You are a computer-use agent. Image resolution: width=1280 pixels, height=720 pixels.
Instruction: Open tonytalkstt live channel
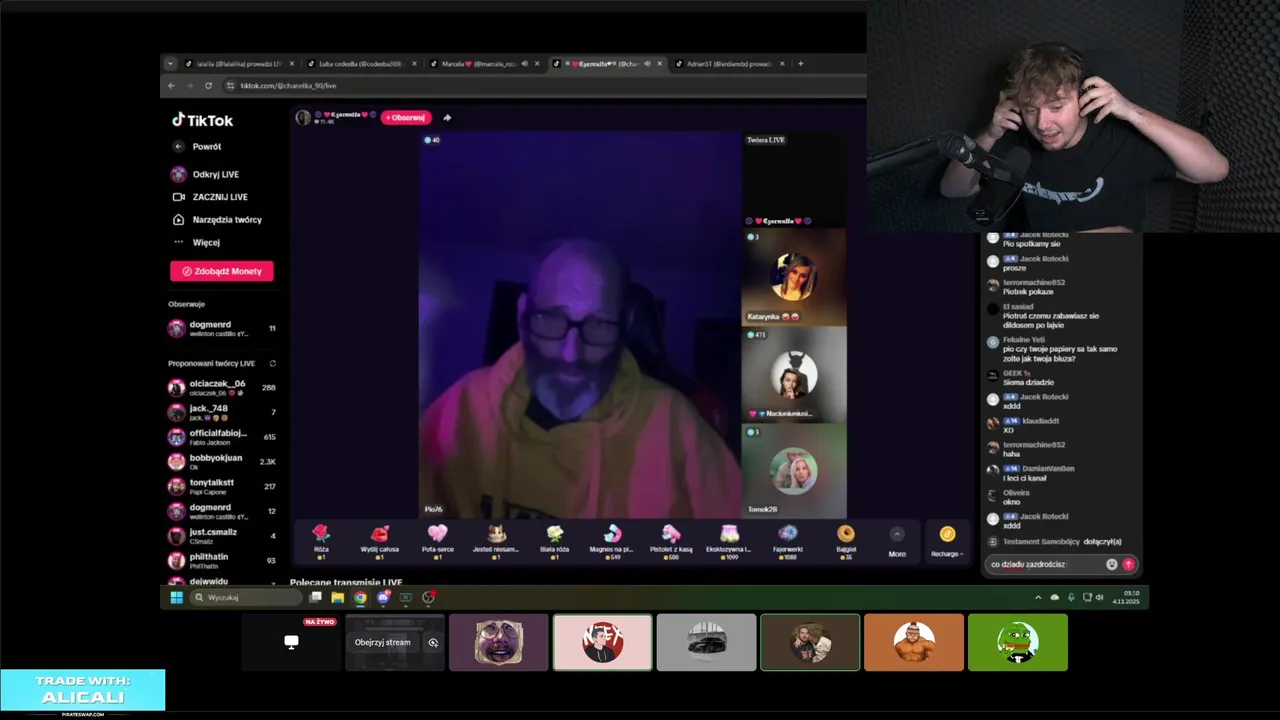pos(222,486)
